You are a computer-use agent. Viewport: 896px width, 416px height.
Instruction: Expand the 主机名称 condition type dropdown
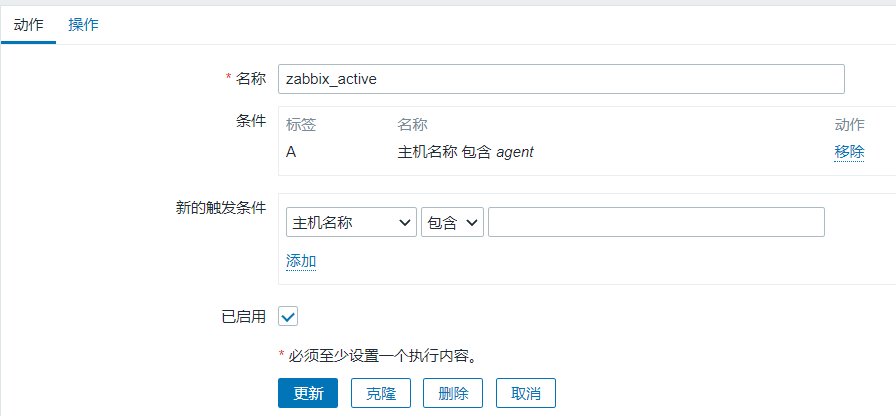pos(351,222)
